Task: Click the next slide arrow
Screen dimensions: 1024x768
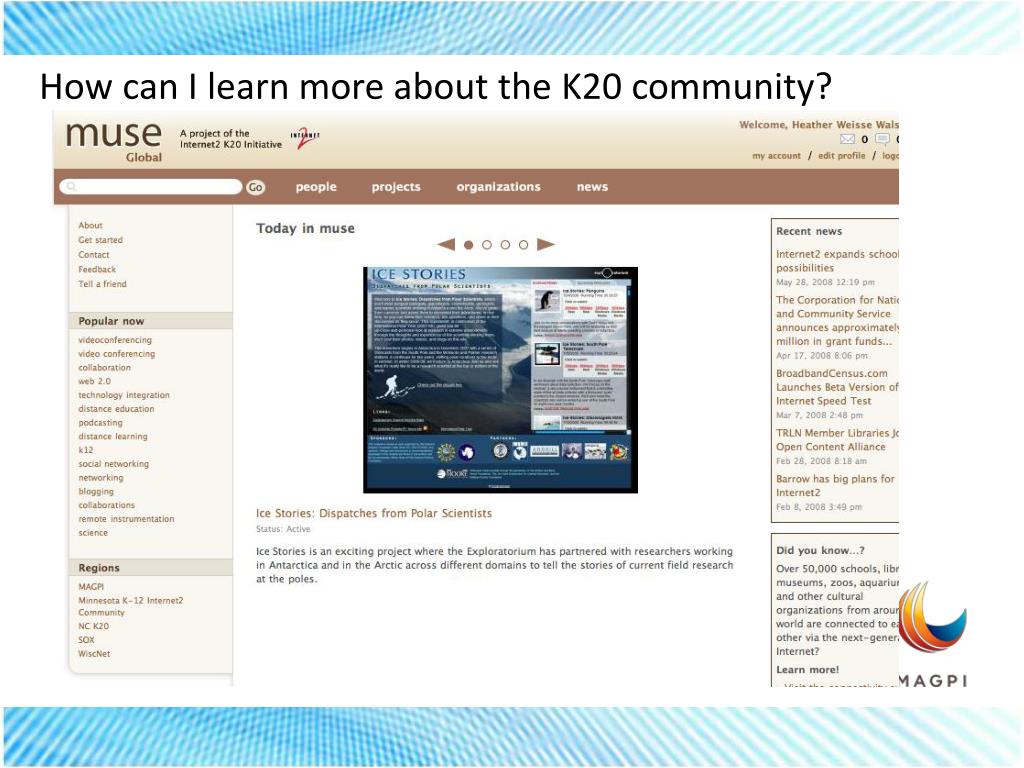Action: click(545, 245)
